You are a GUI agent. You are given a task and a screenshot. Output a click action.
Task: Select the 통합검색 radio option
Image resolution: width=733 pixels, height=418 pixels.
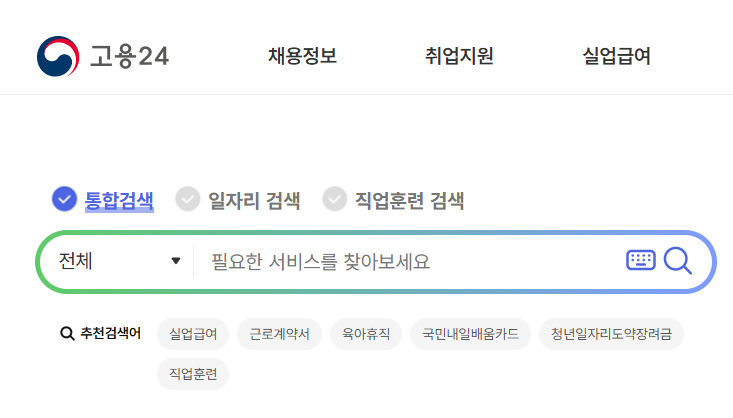point(64,200)
